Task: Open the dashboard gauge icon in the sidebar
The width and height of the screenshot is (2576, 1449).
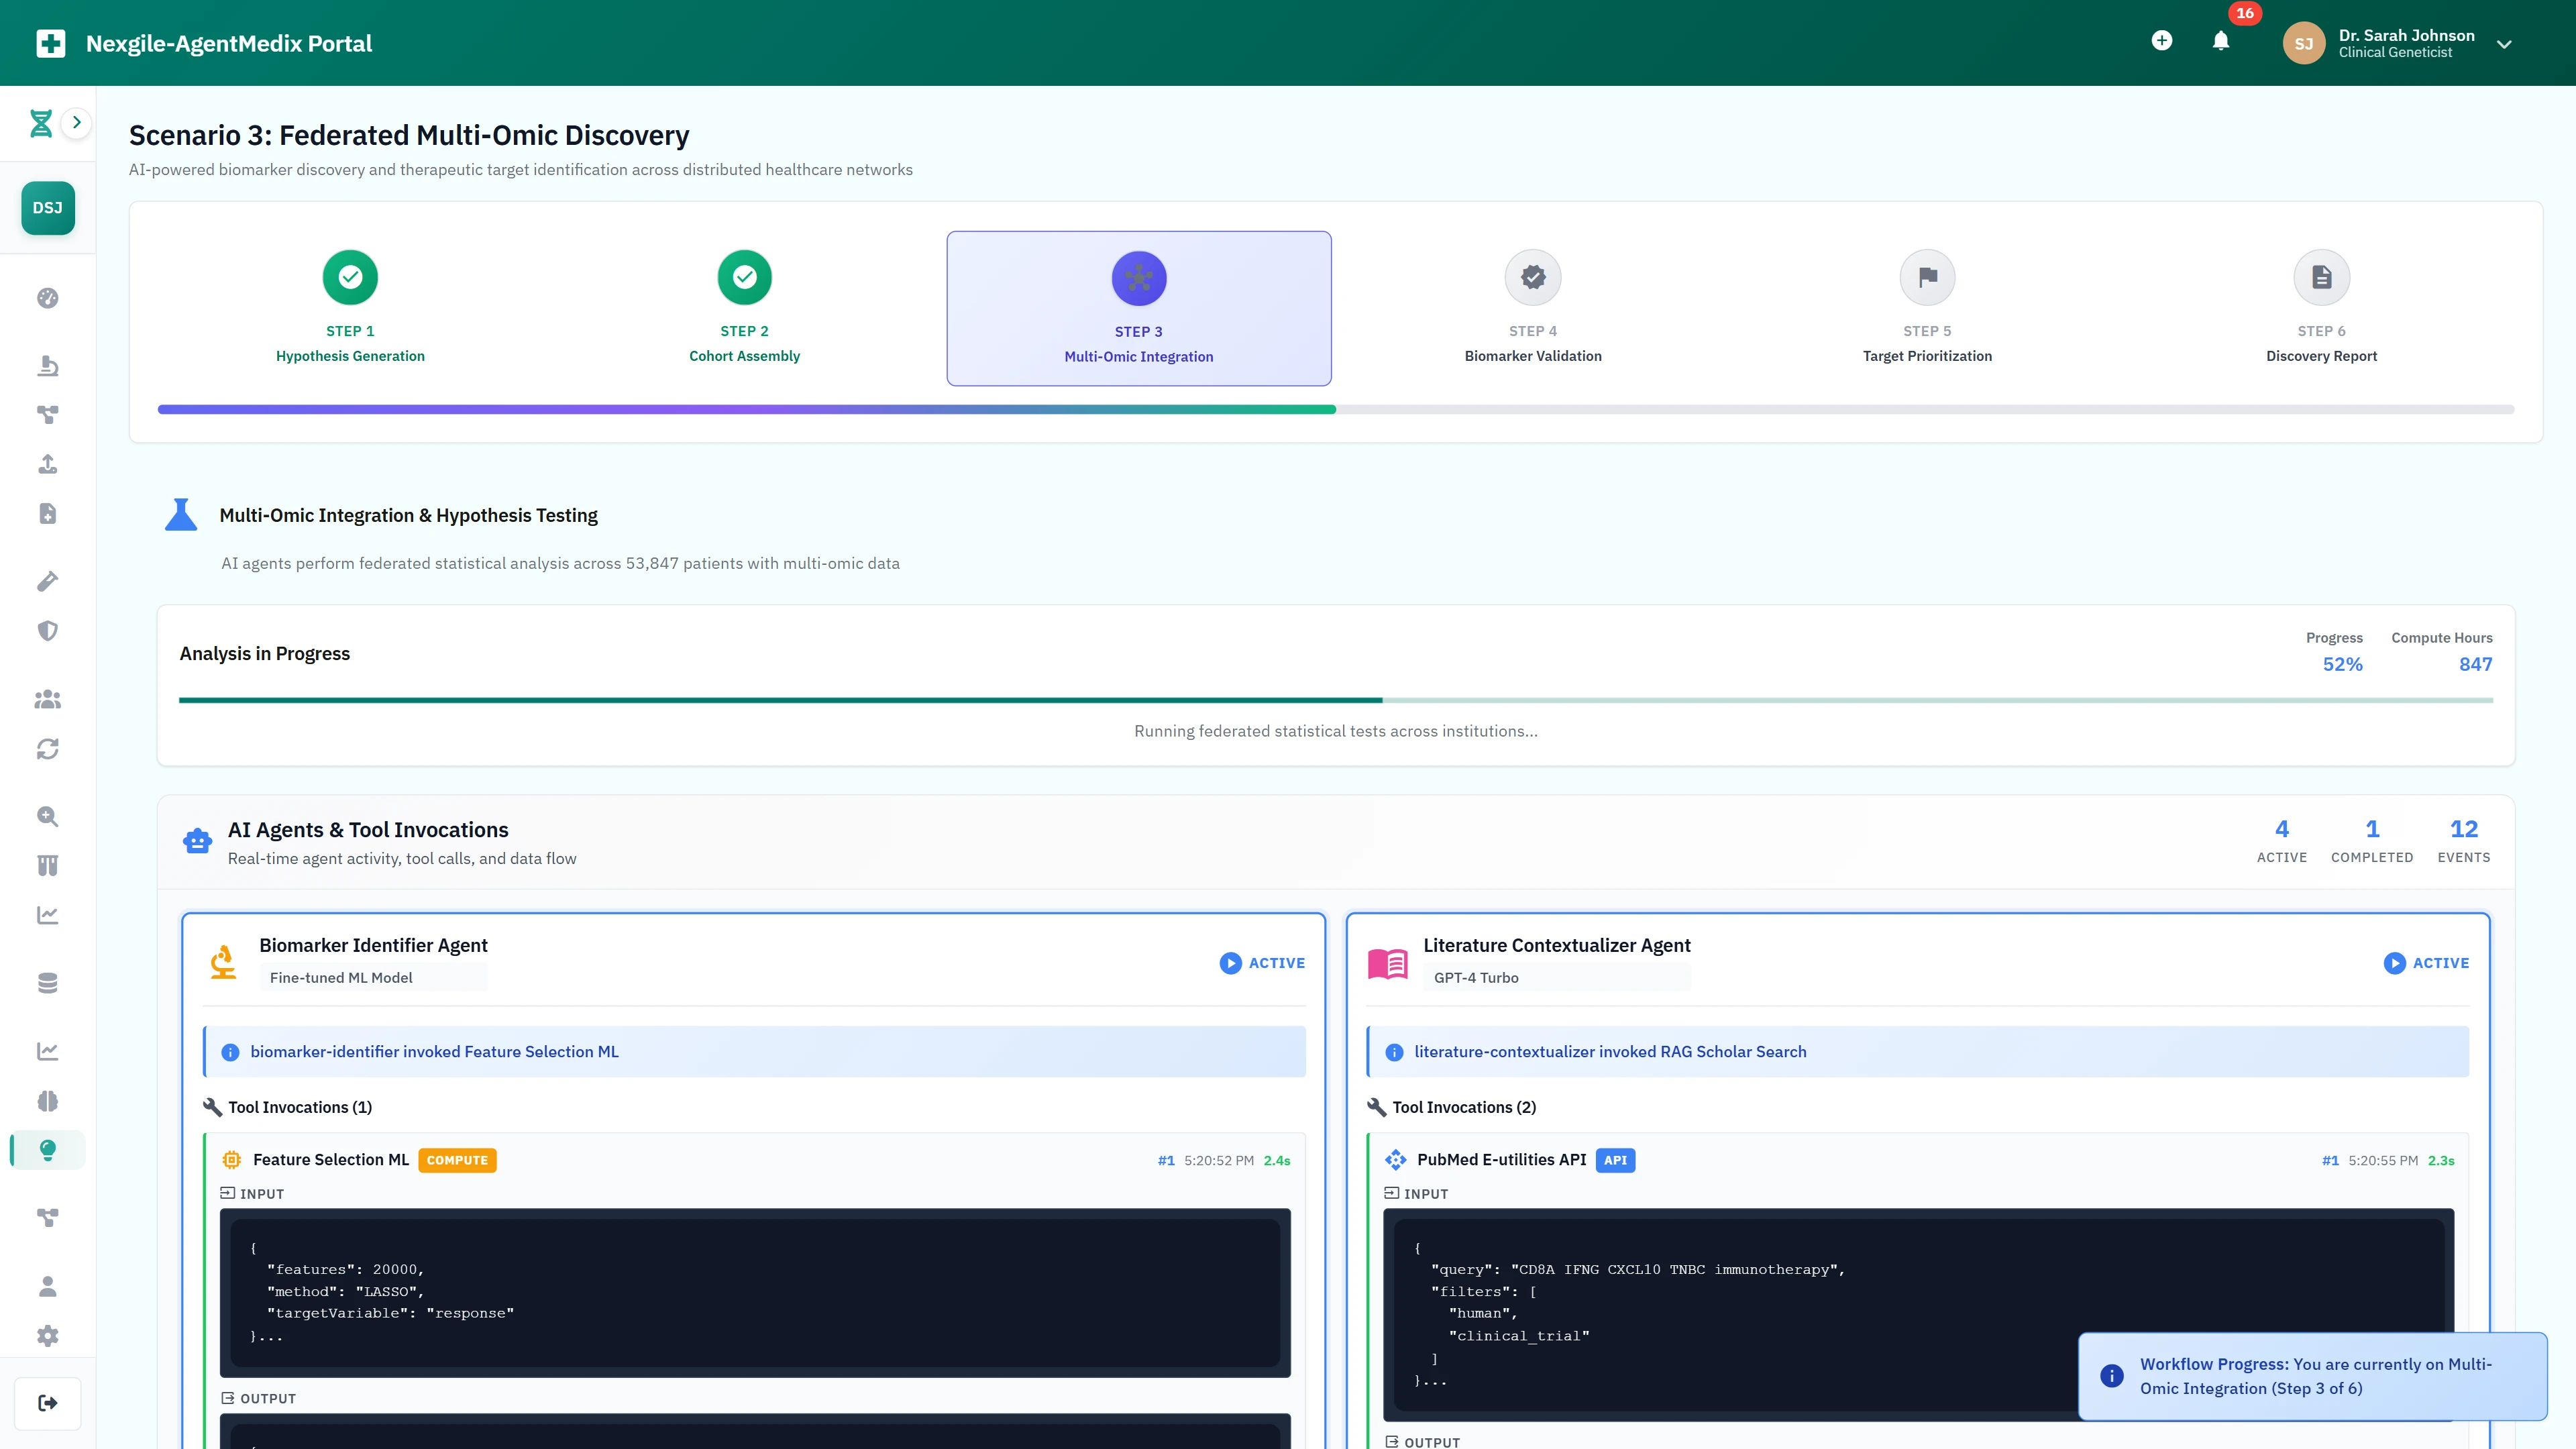Action: [x=47, y=298]
